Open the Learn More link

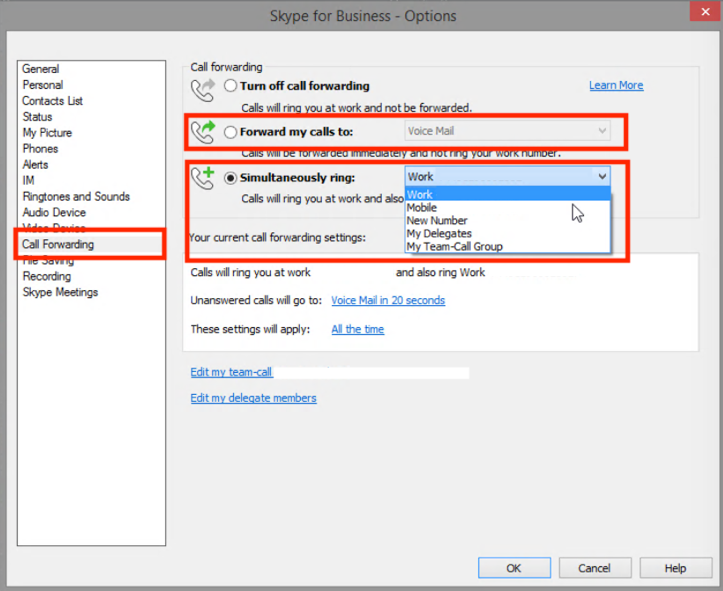616,85
